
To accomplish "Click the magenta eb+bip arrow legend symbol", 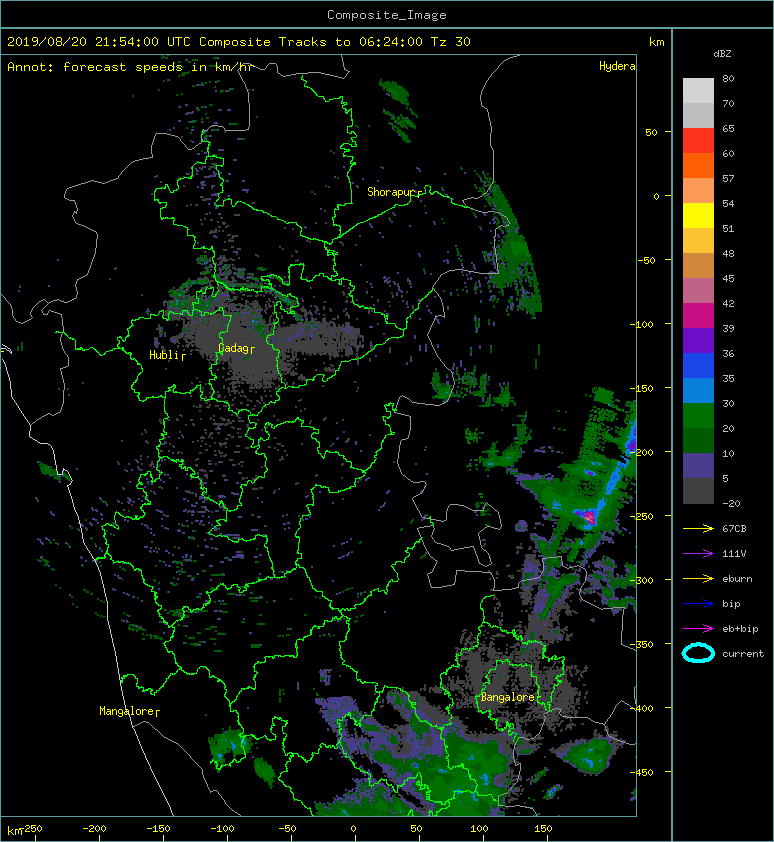I will (698, 628).
